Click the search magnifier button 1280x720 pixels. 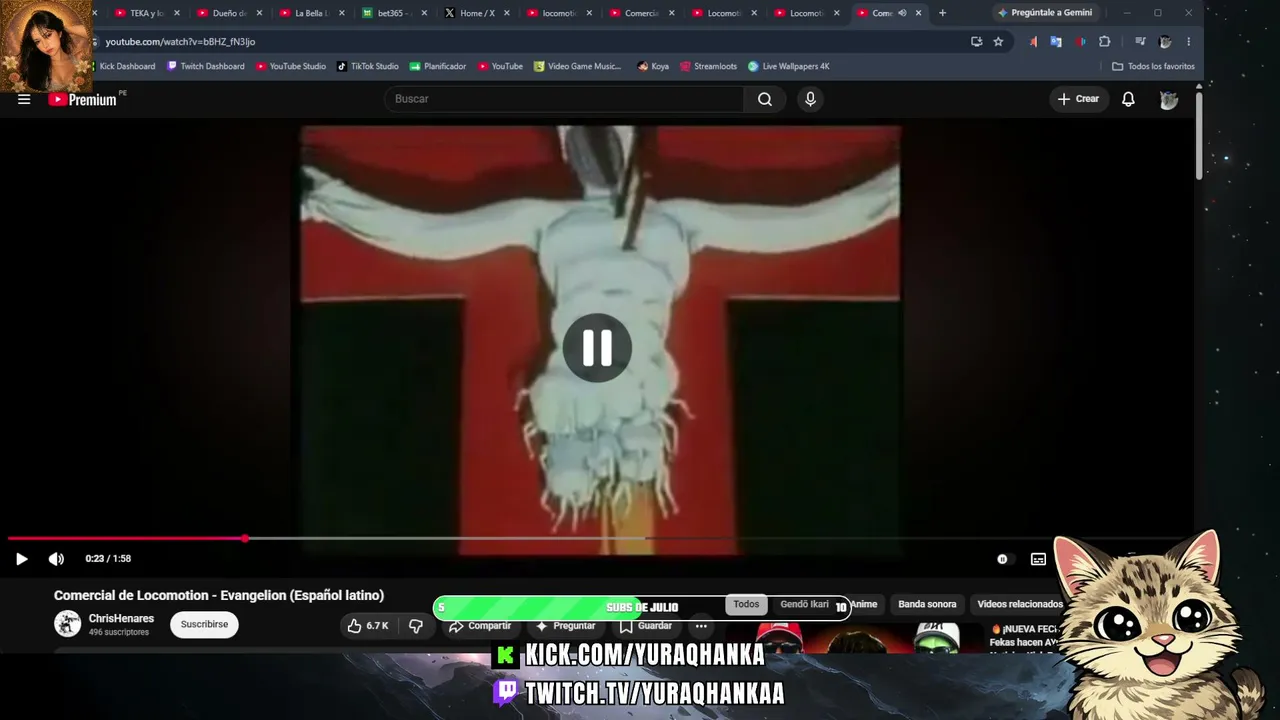tap(765, 99)
